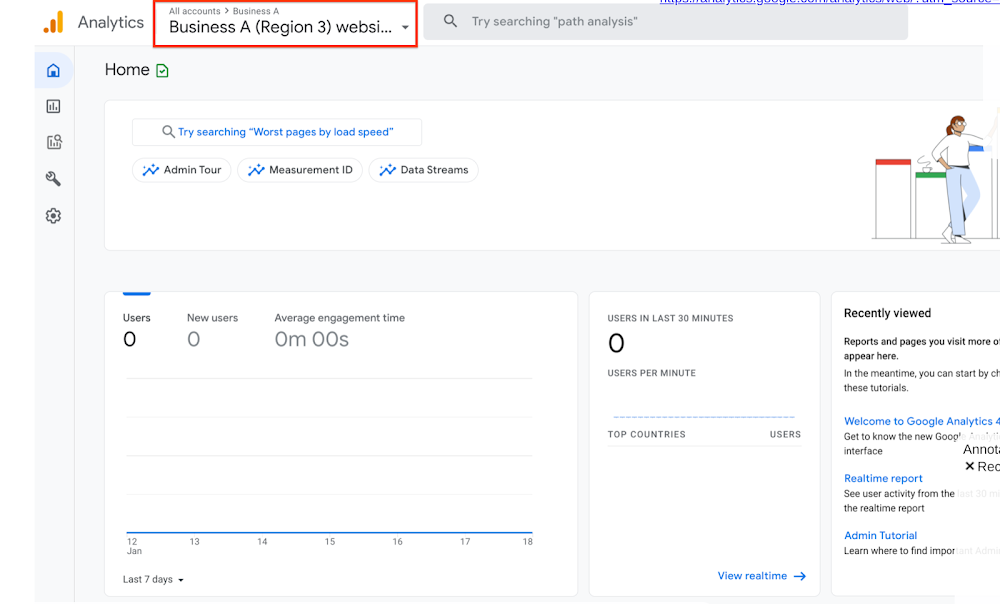Click the search magnifier in the top bar

[x=449, y=21]
